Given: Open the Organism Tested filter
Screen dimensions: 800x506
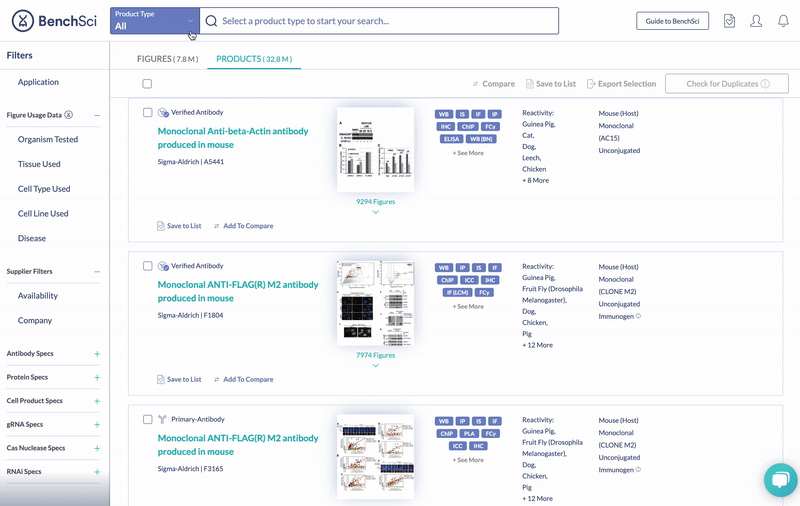Looking at the screenshot, I should coord(48,139).
